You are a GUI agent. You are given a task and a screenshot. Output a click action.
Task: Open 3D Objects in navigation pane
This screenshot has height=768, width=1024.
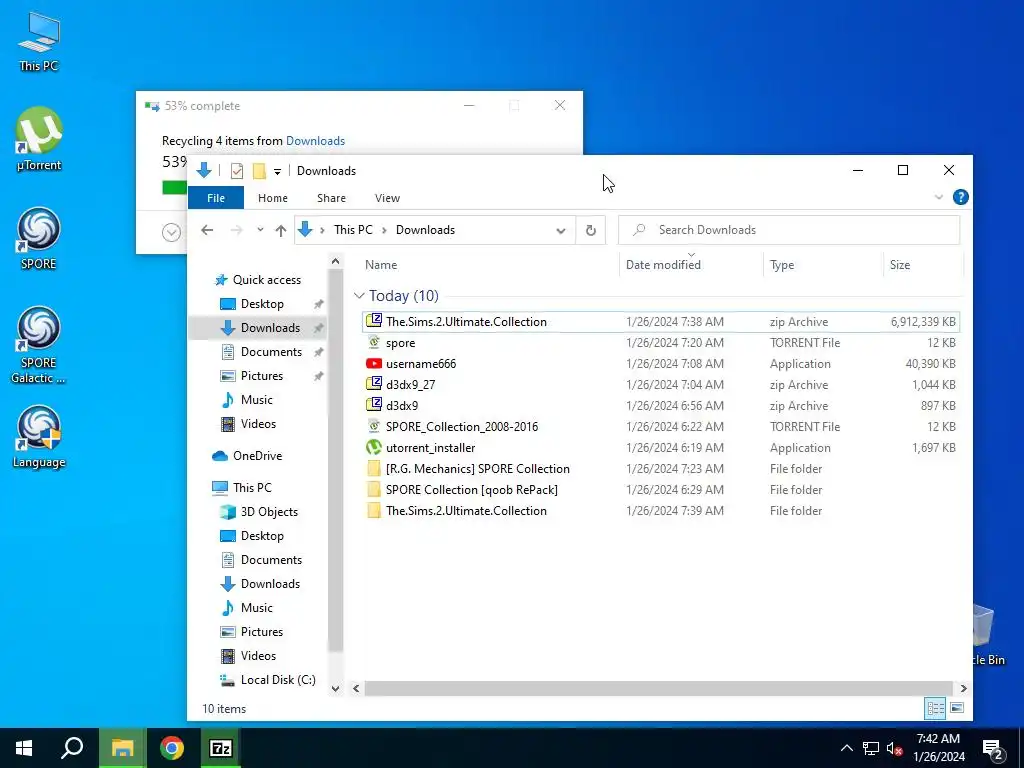[x=259, y=512]
